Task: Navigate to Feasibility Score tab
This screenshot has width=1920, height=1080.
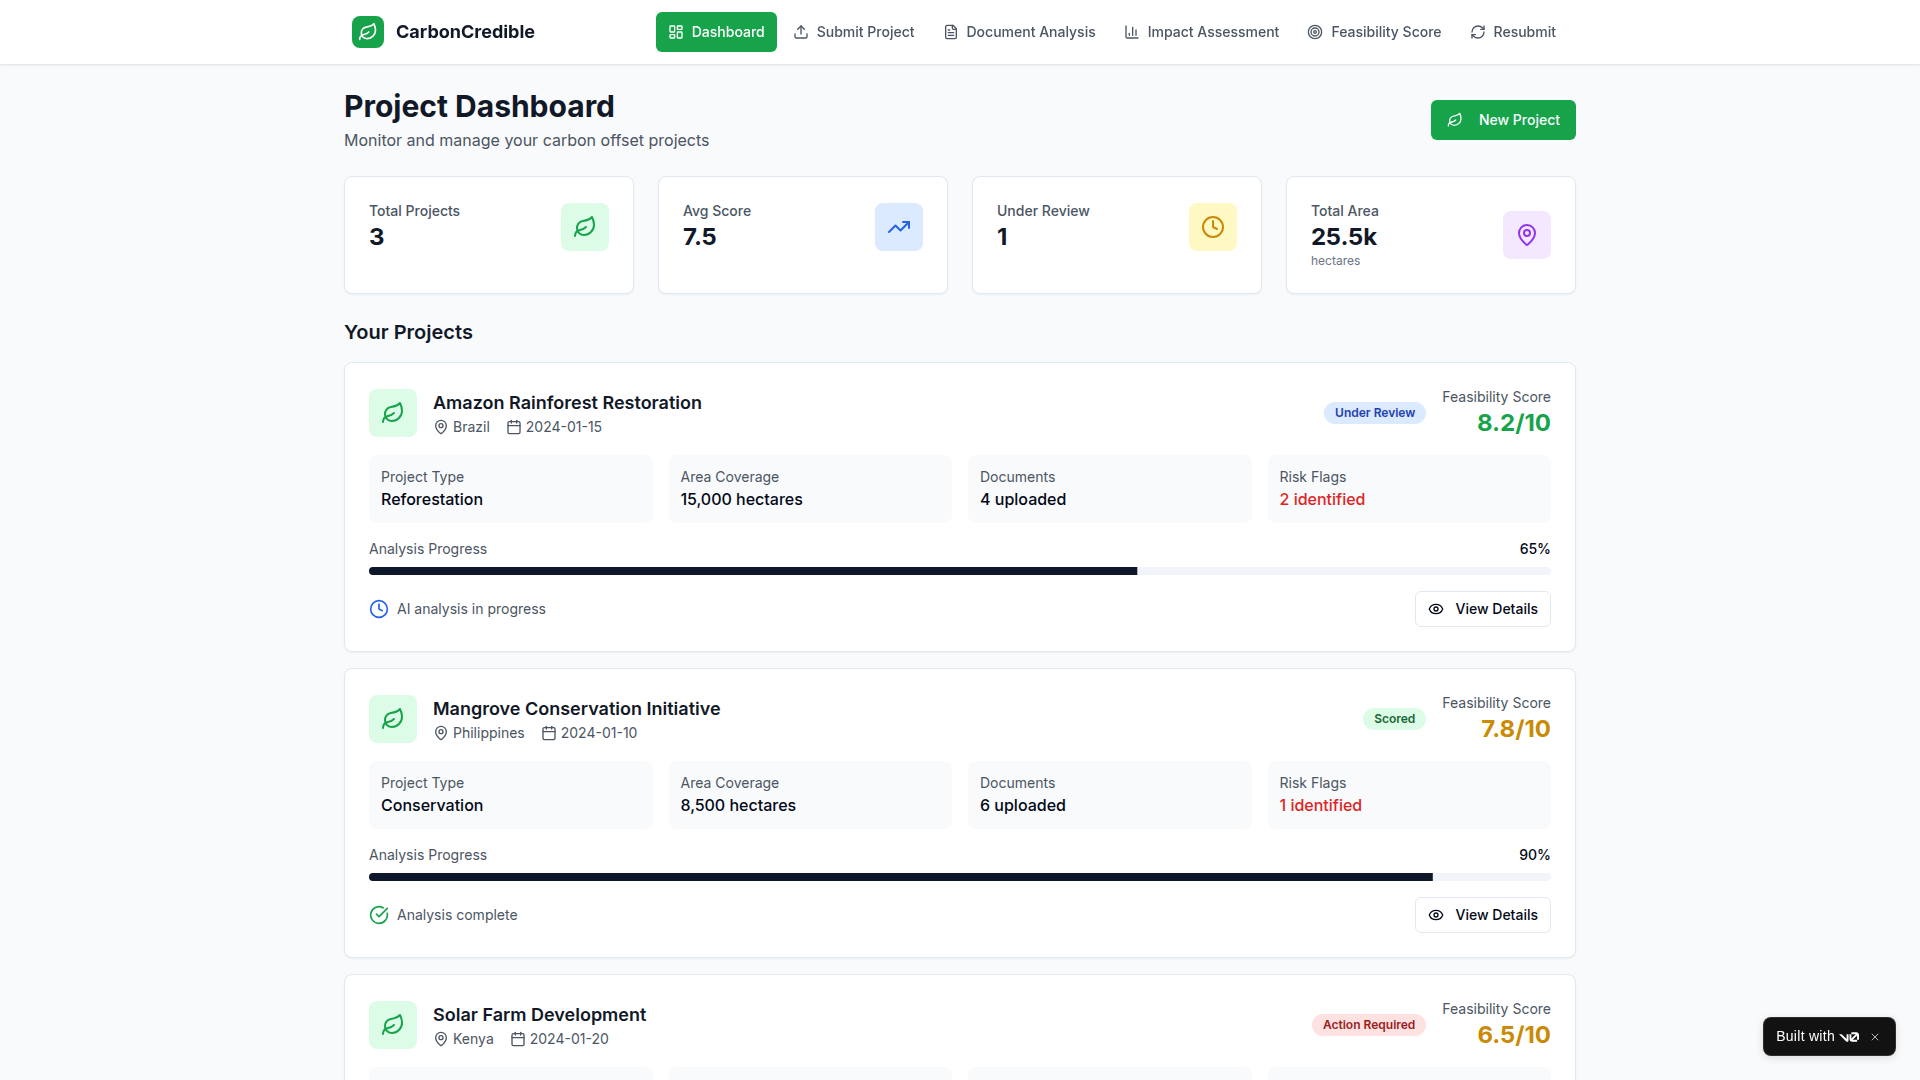Action: pos(1375,32)
